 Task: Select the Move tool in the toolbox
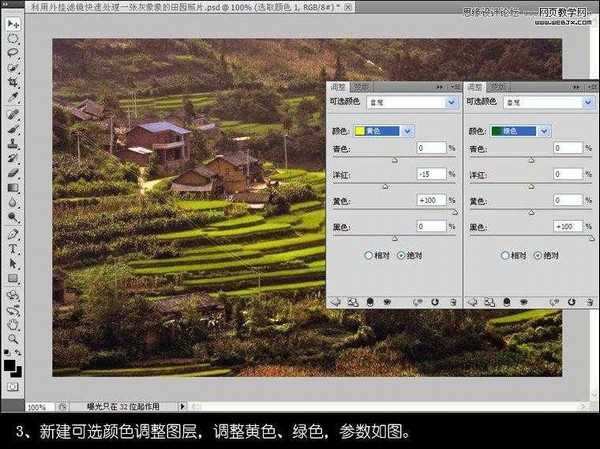[13, 24]
